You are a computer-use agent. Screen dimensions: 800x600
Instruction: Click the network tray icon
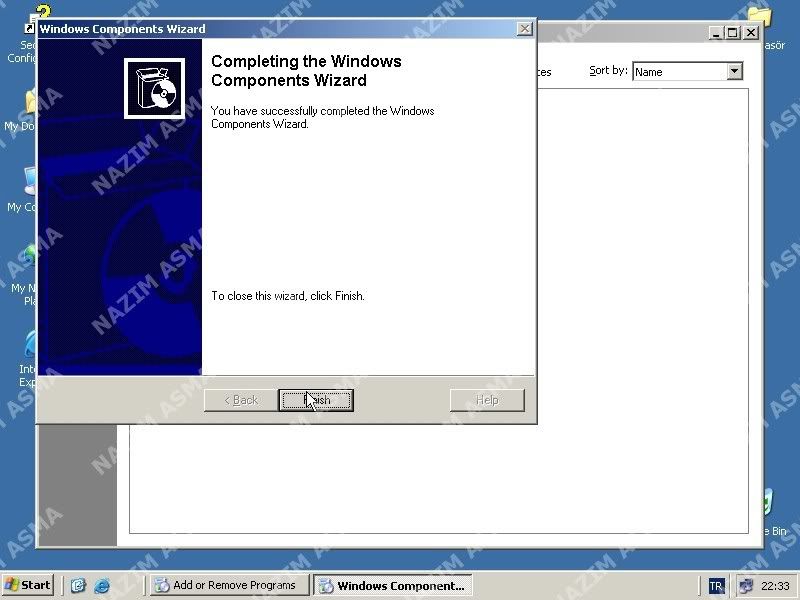[745, 586]
